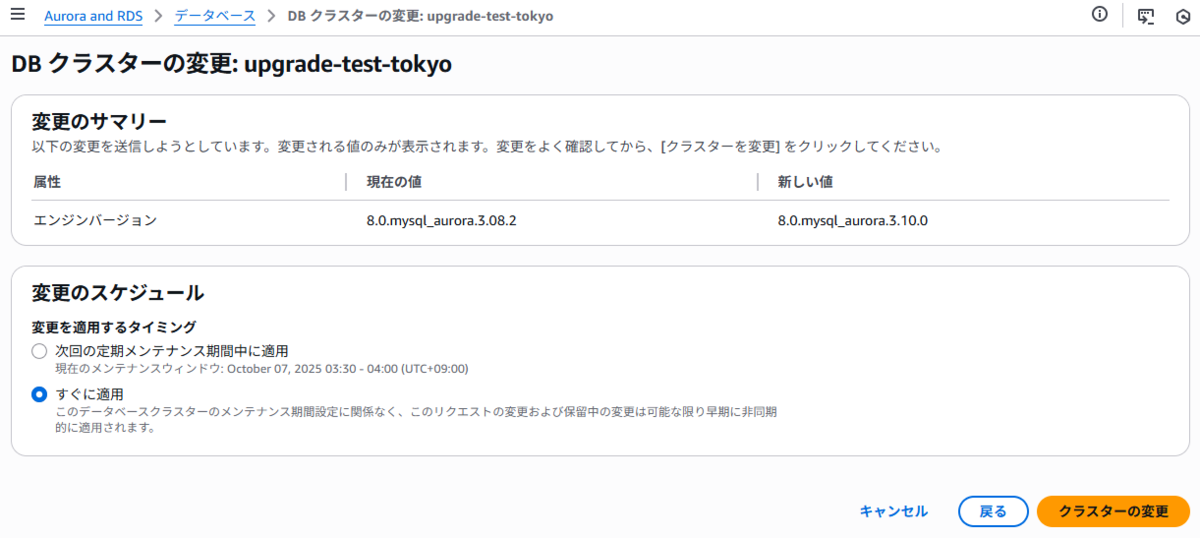Click the エンジンバージョン attribute cell

95,220
